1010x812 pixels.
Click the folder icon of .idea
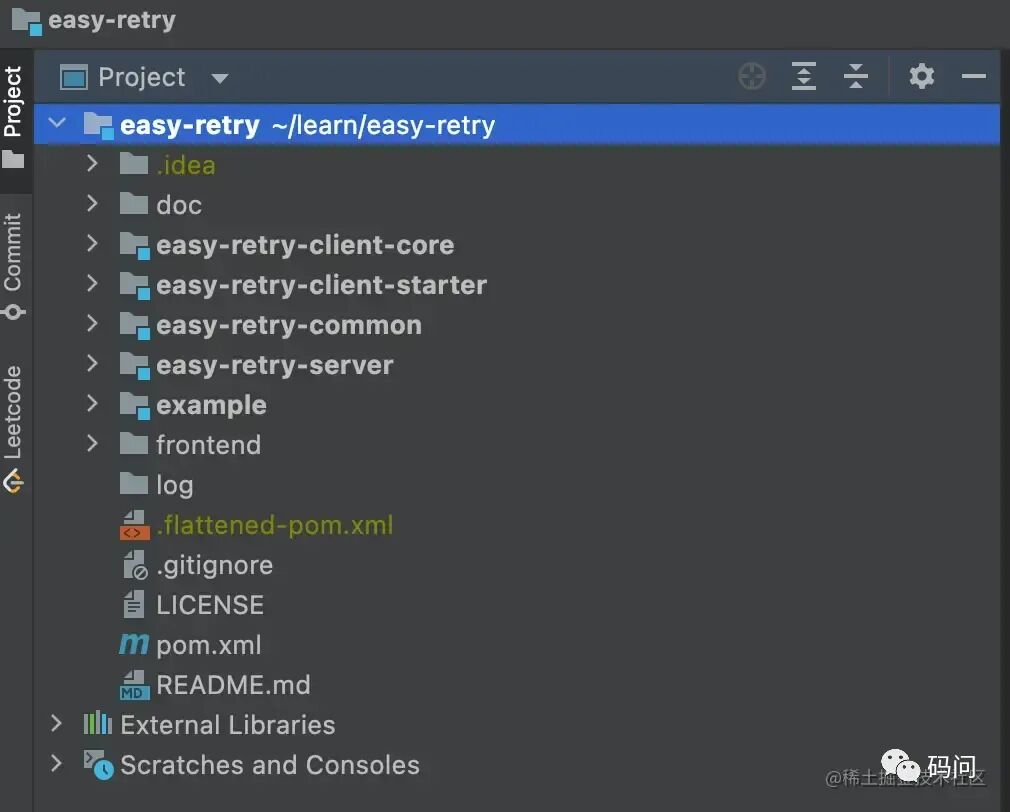(134, 164)
